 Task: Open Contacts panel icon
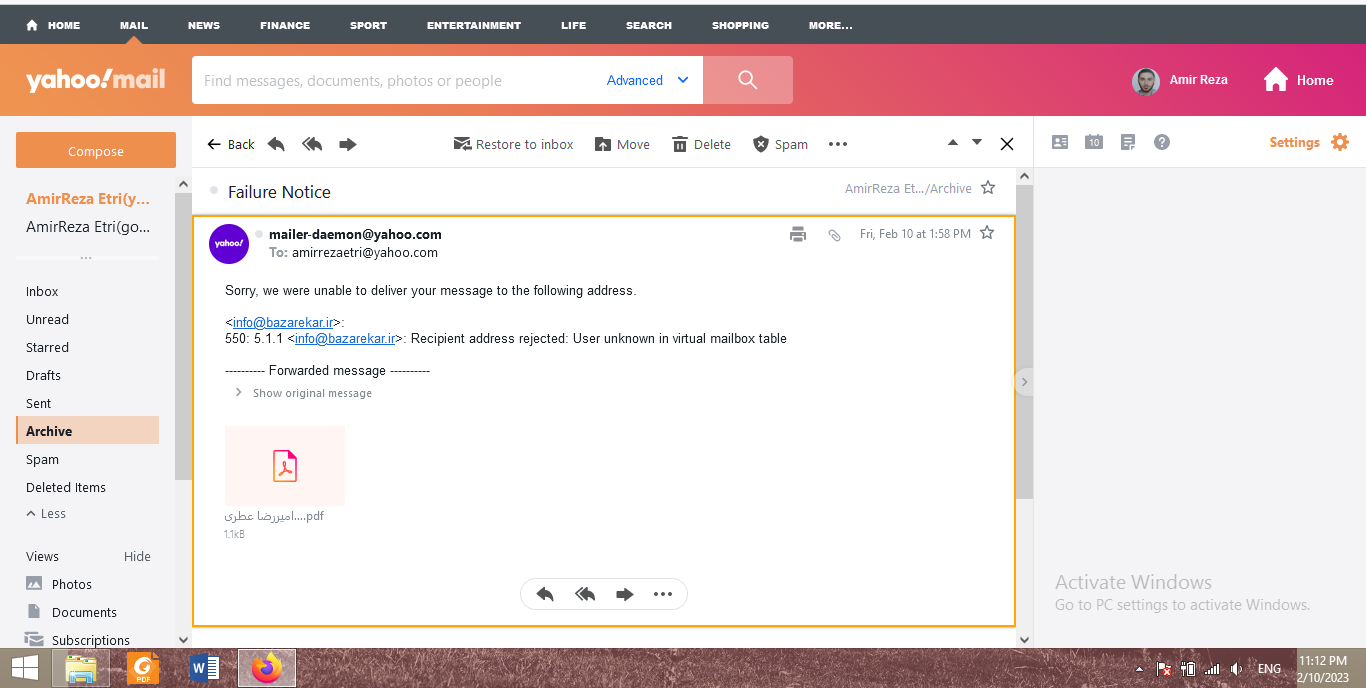click(1060, 142)
